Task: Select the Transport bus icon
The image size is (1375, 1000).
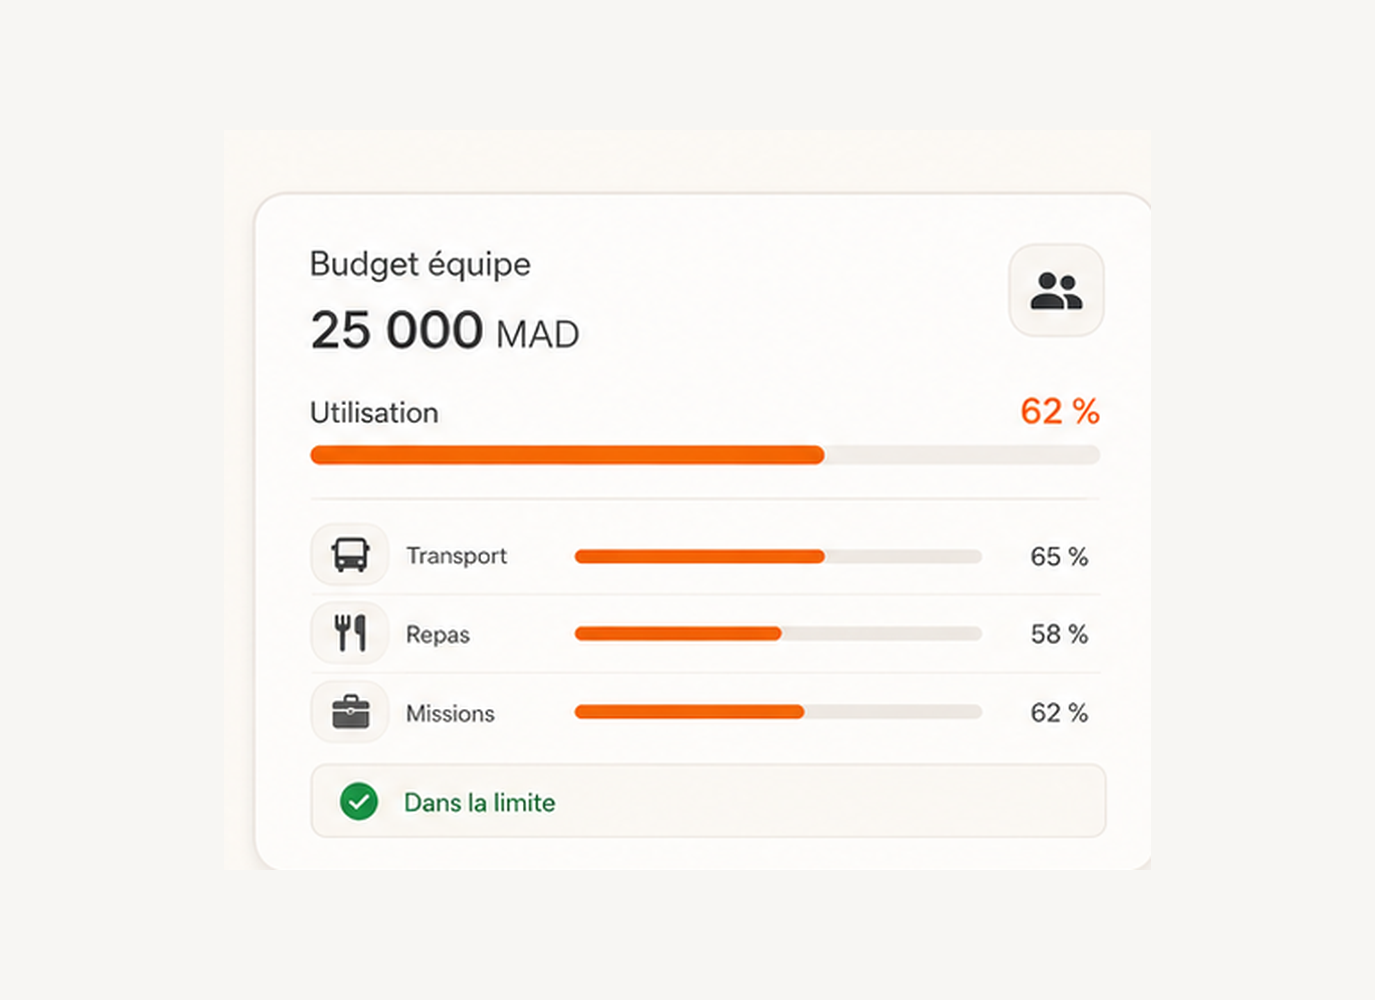Action: coord(350,554)
